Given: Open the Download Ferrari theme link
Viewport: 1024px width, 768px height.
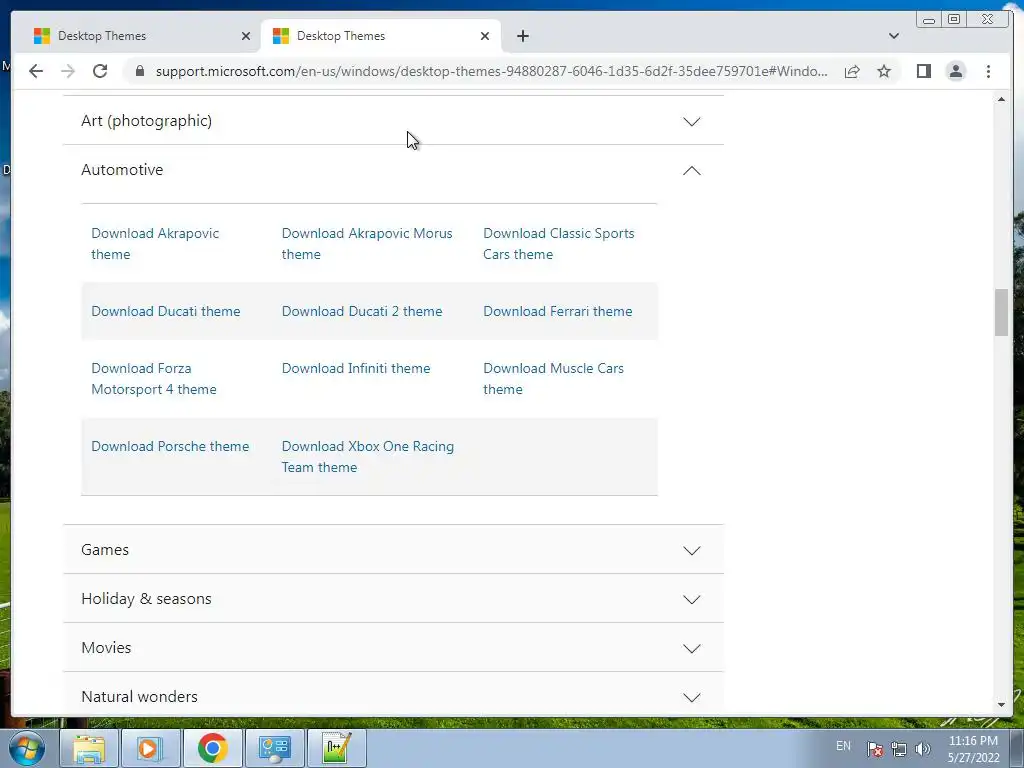Looking at the screenshot, I should 558,312.
